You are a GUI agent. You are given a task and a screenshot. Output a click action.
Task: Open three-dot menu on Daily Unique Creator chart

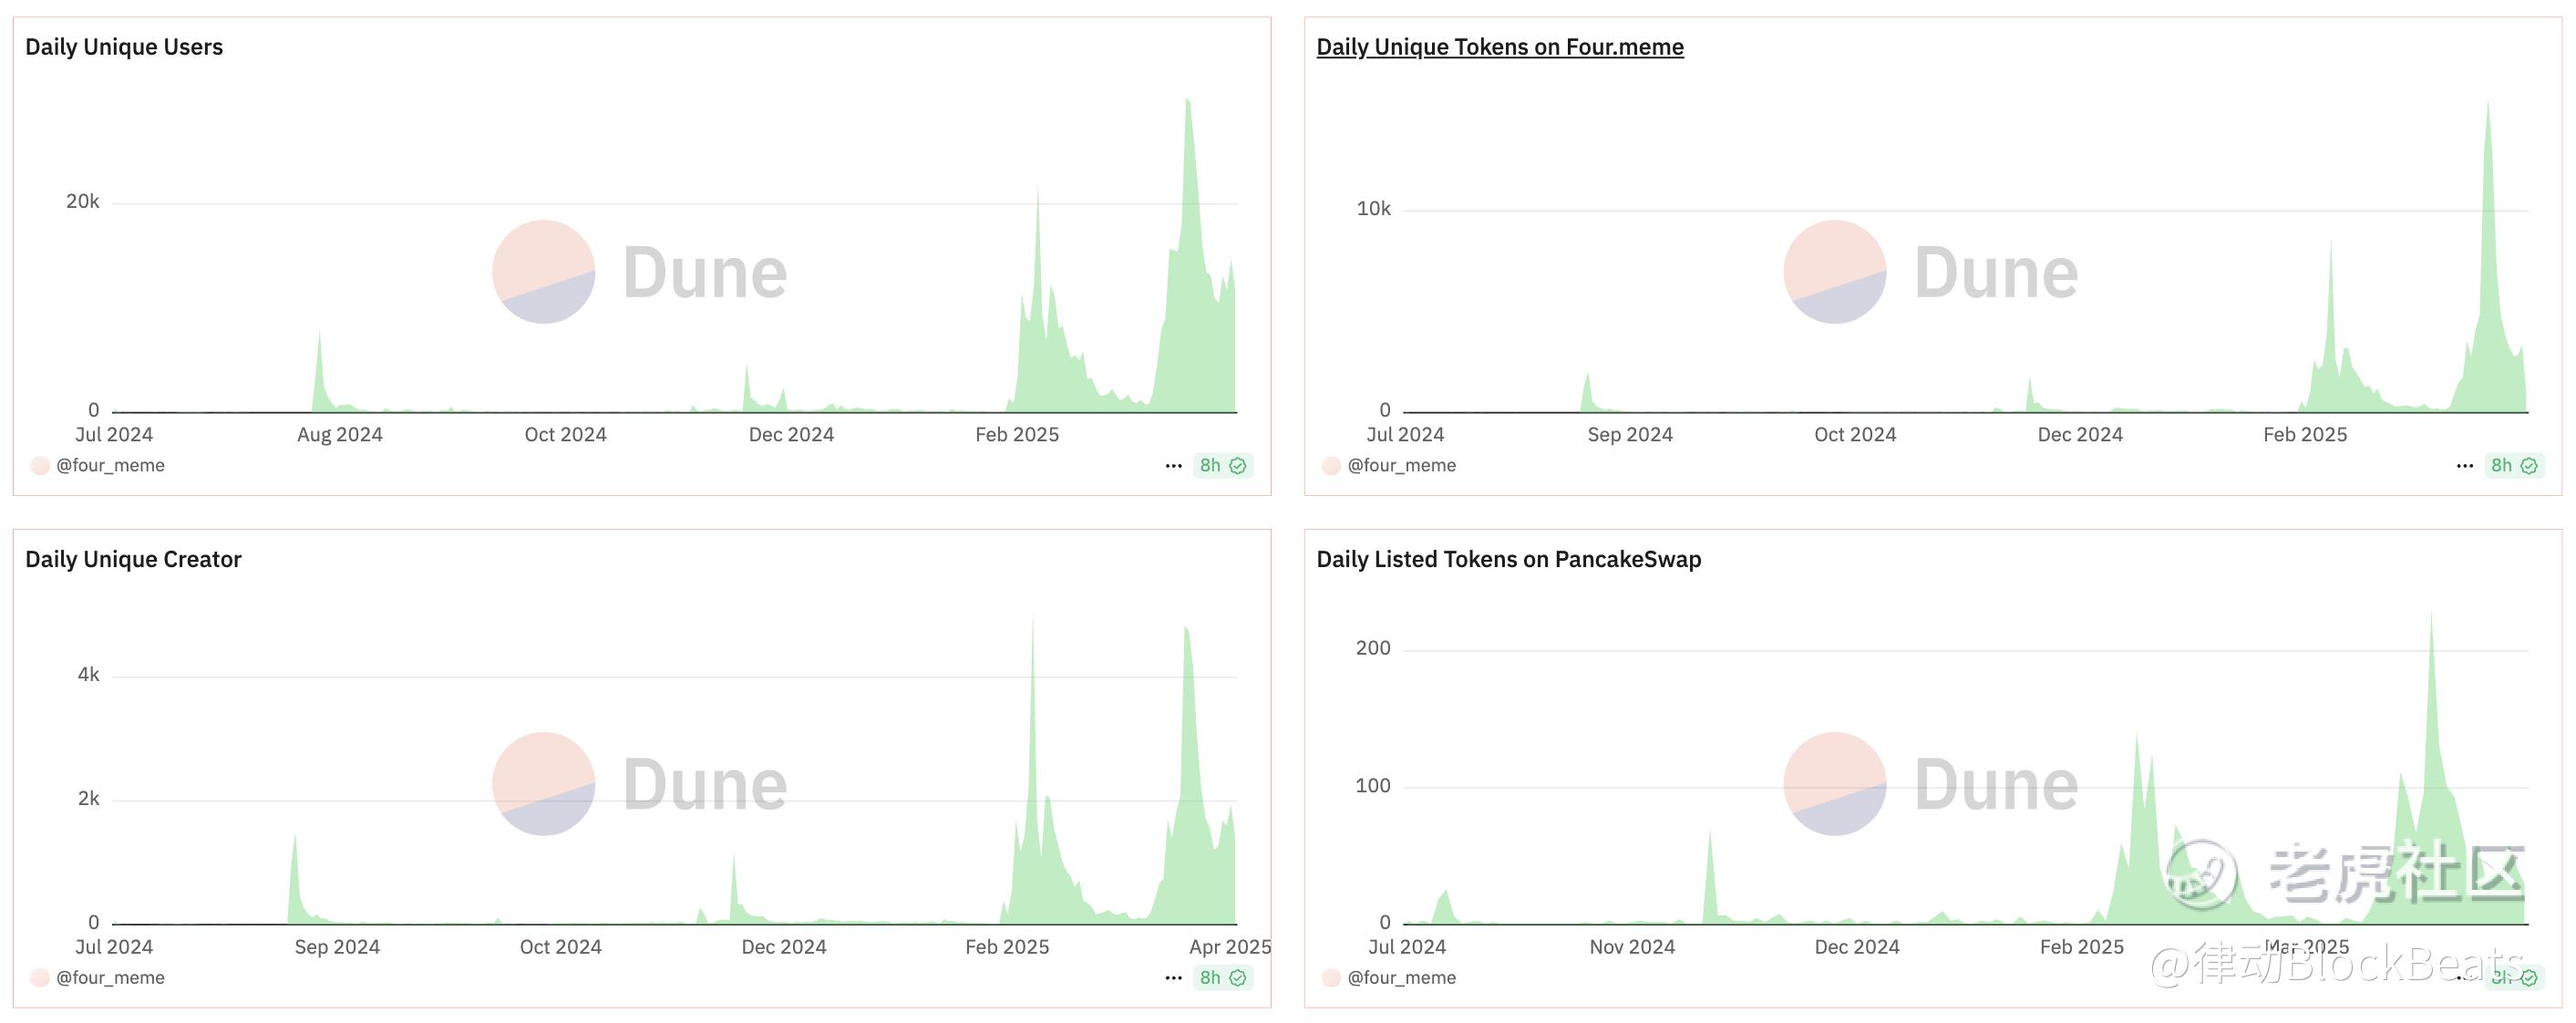pos(1173,978)
